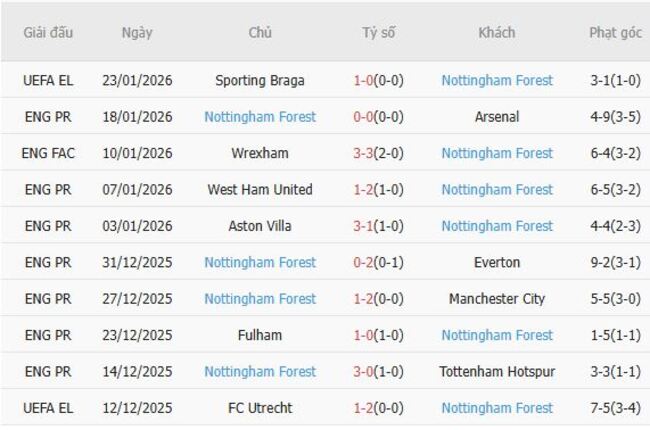
Task: Click the Wrexham team name
Action: [260, 153]
